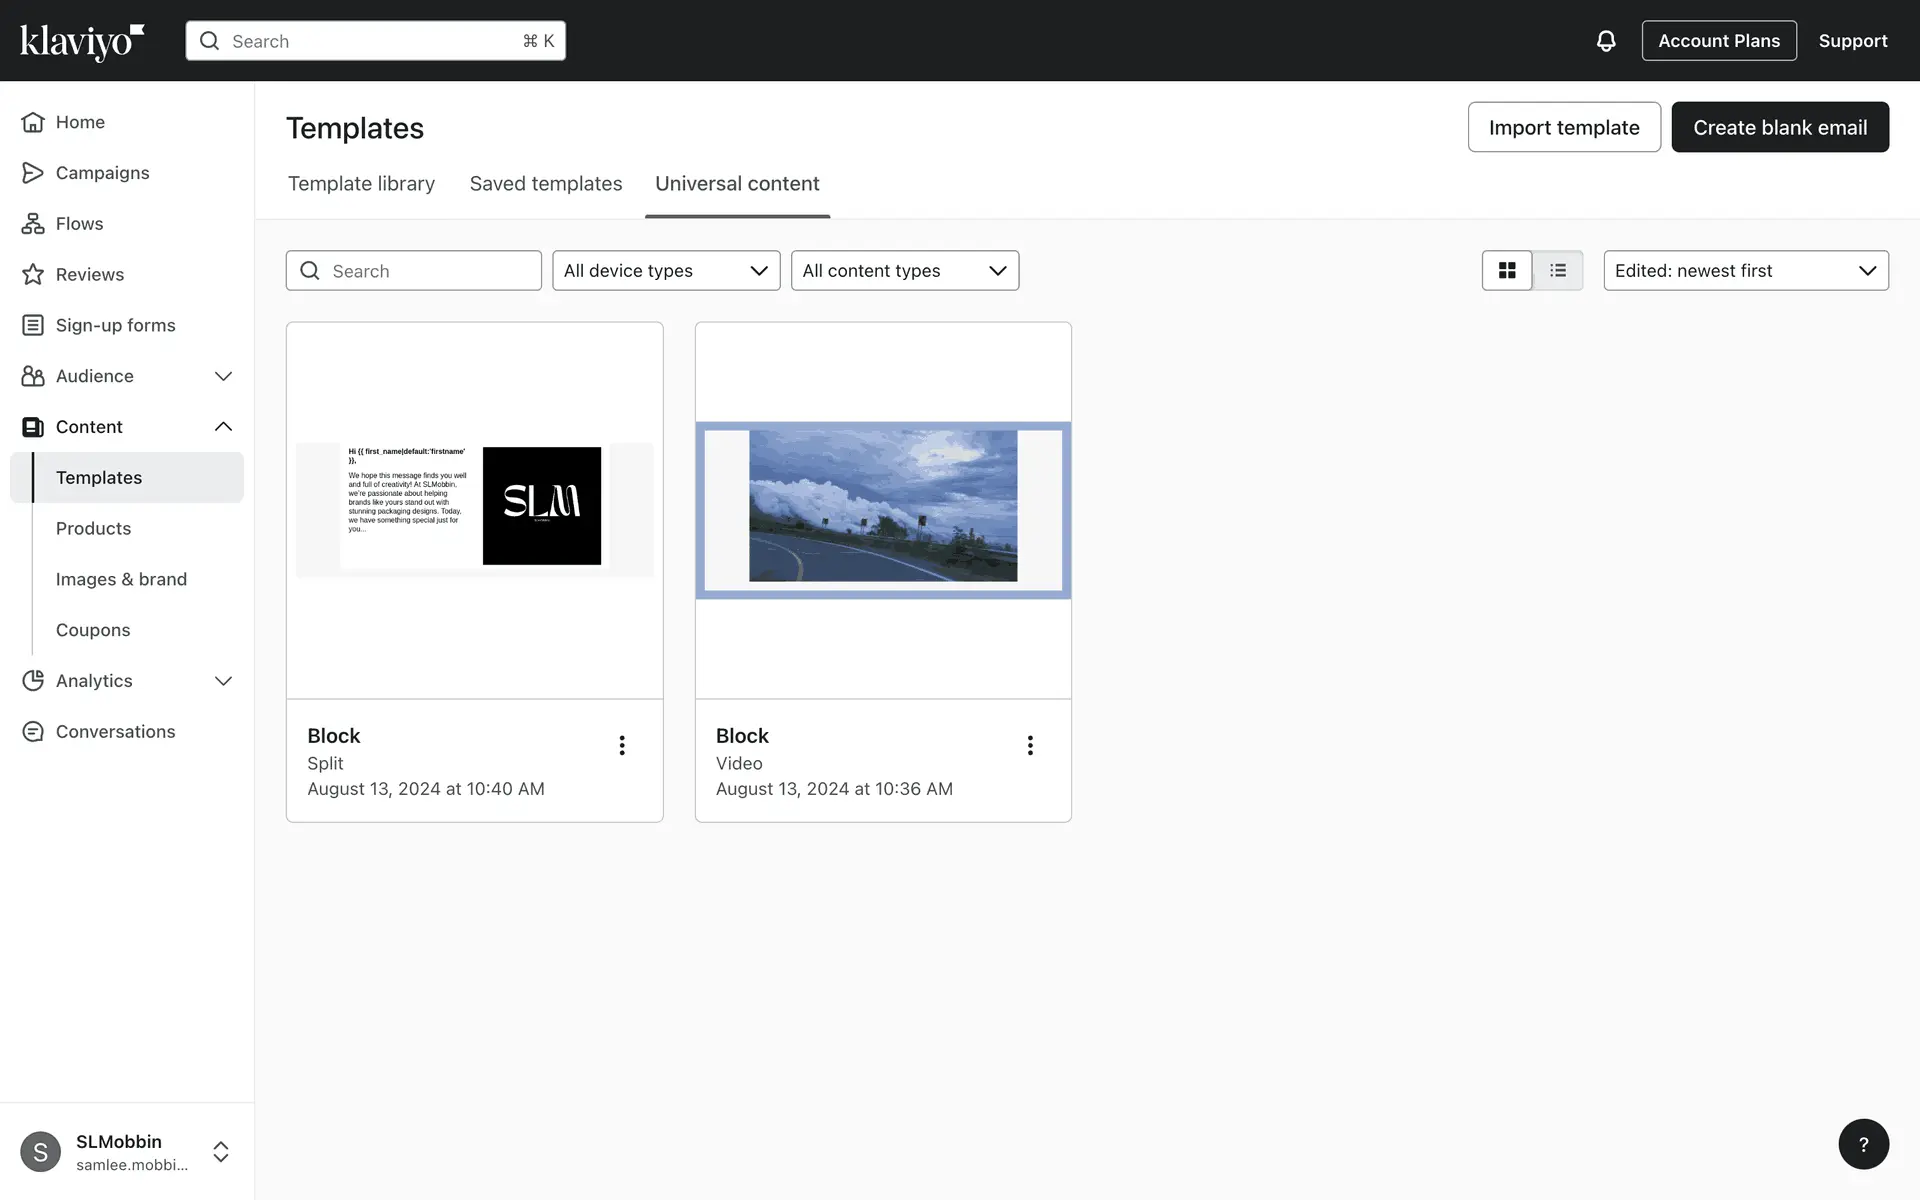Screen dimensions: 1920x1200
Task: Open options menu for Split block
Action: (622, 745)
